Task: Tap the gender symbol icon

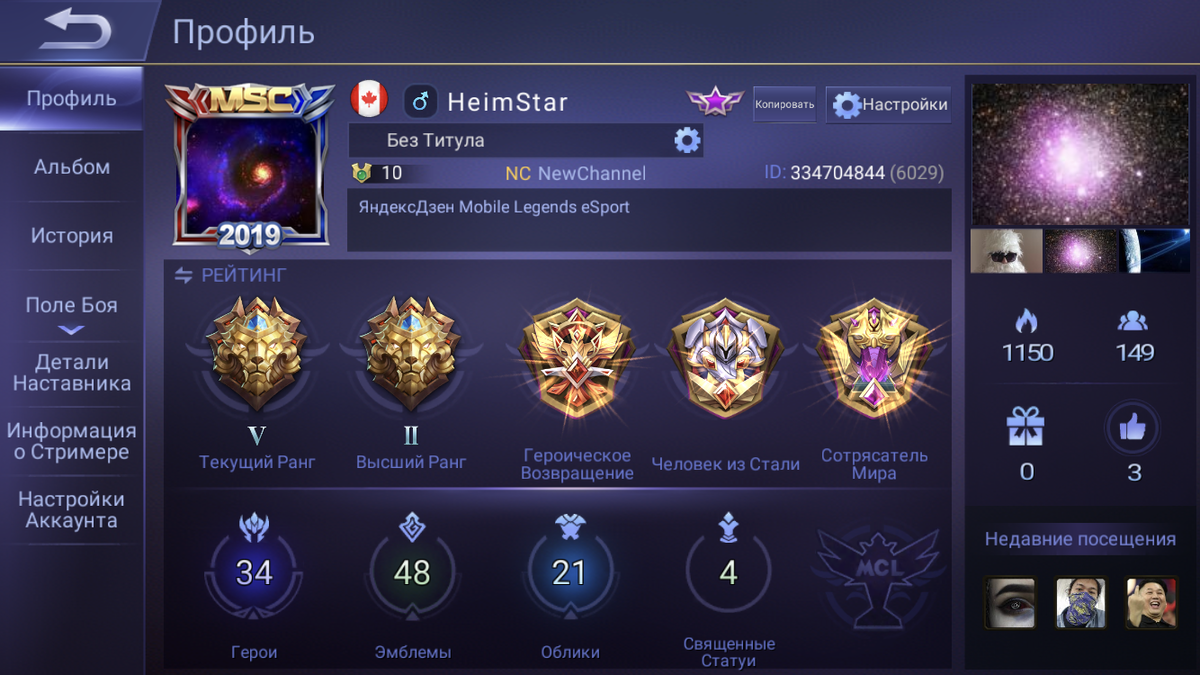Action: coord(421,101)
